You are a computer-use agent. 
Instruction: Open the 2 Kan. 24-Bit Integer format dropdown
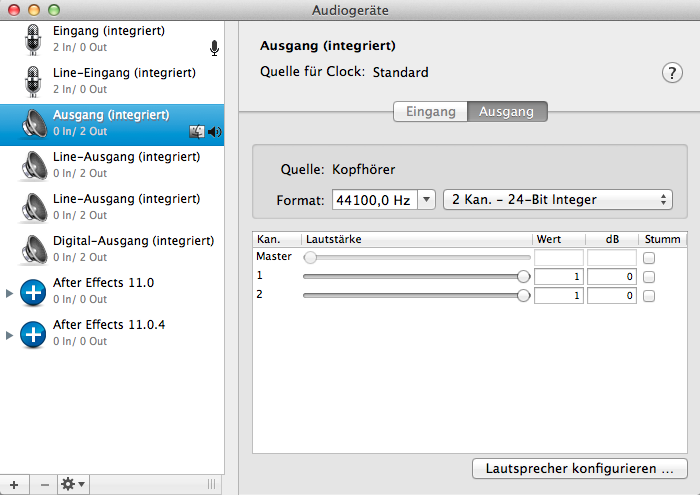click(x=558, y=200)
